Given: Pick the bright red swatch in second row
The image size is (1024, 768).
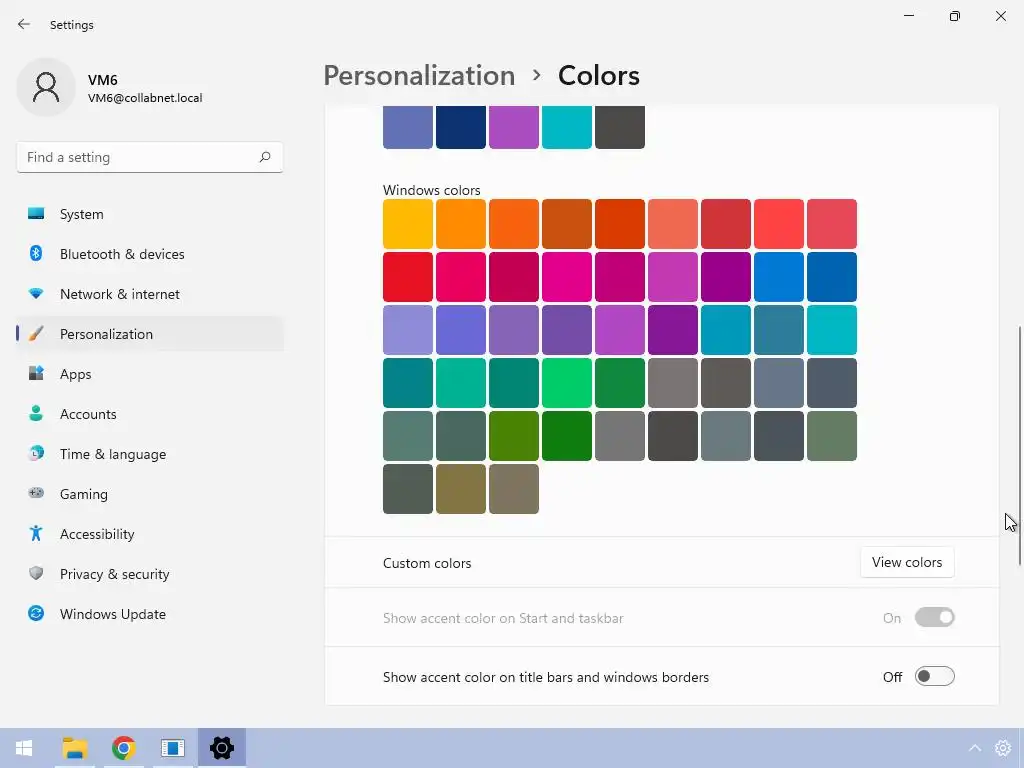Looking at the screenshot, I should (x=408, y=277).
